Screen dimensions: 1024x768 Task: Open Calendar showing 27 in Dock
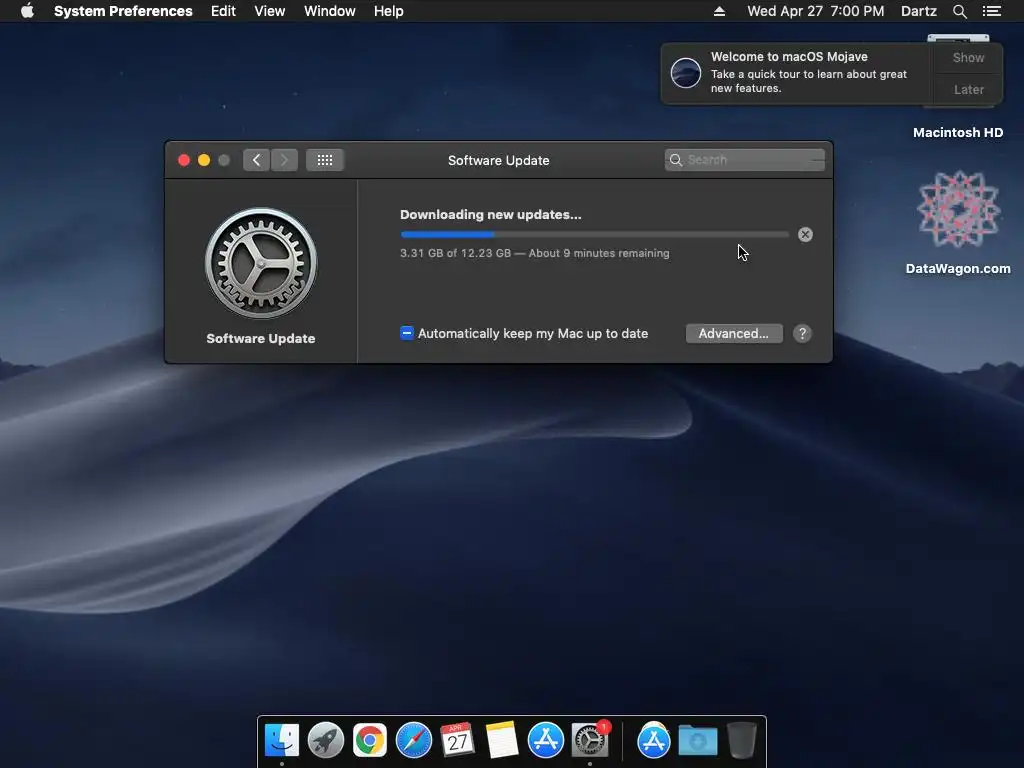[x=457, y=740]
